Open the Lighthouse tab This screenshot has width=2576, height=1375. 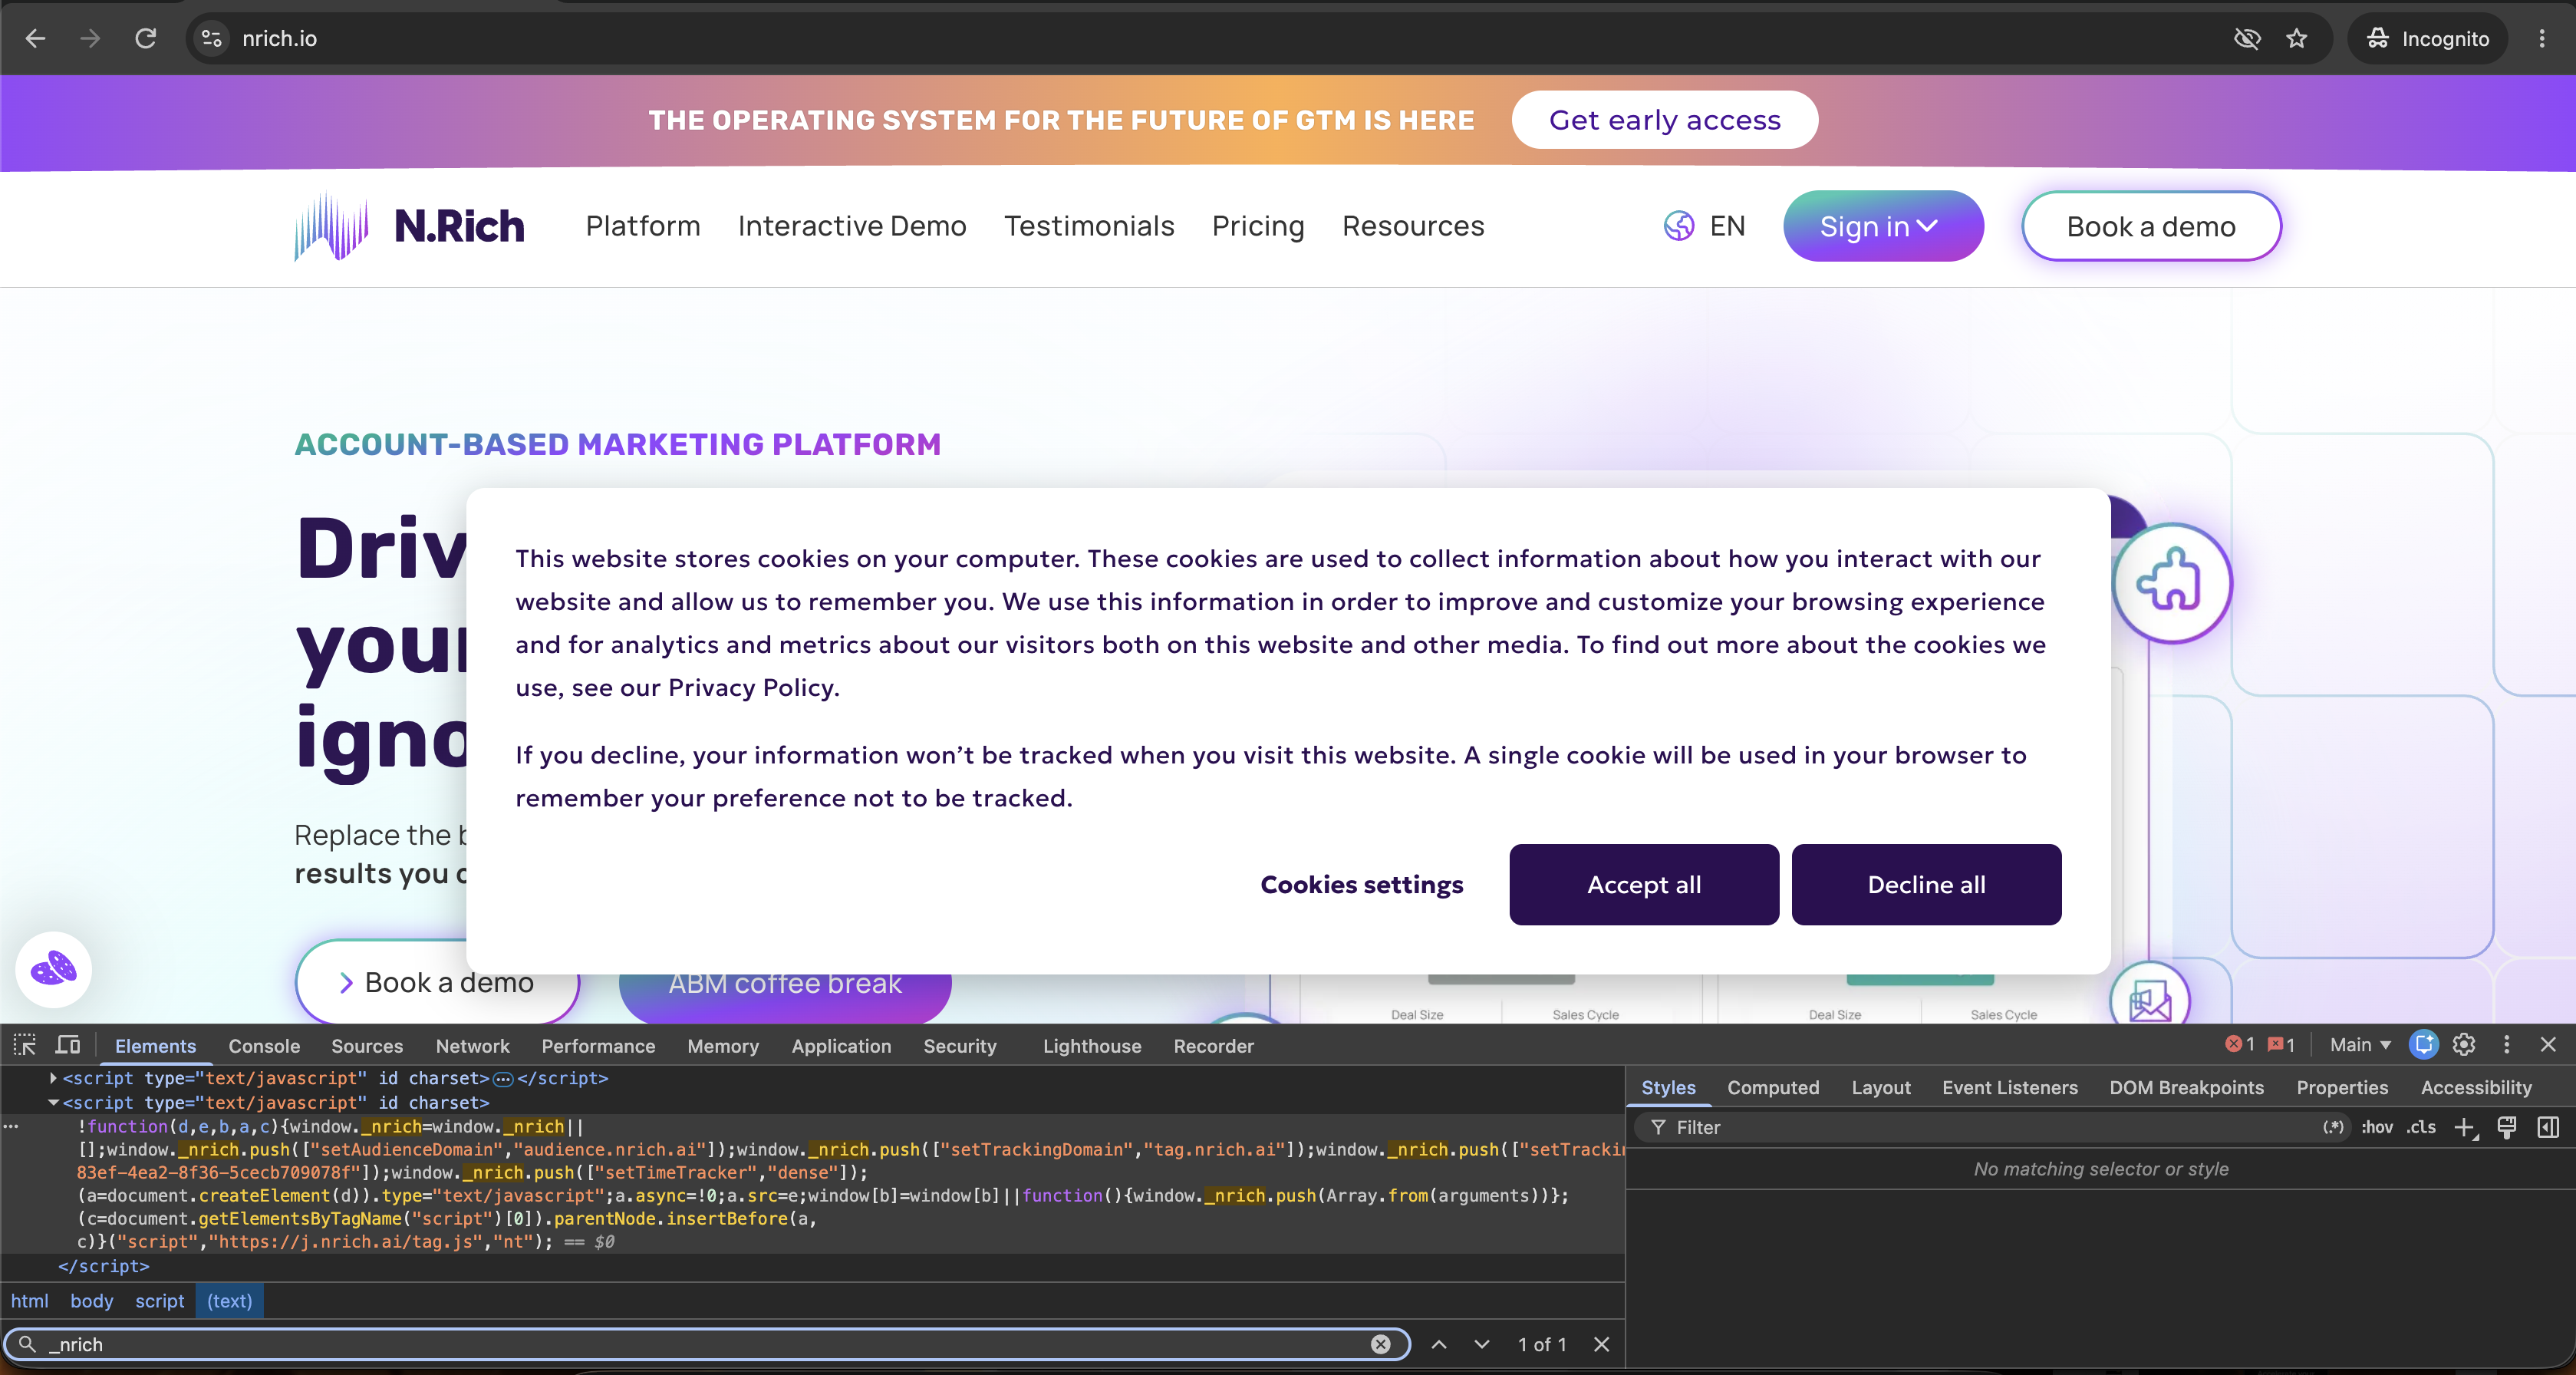1092,1045
